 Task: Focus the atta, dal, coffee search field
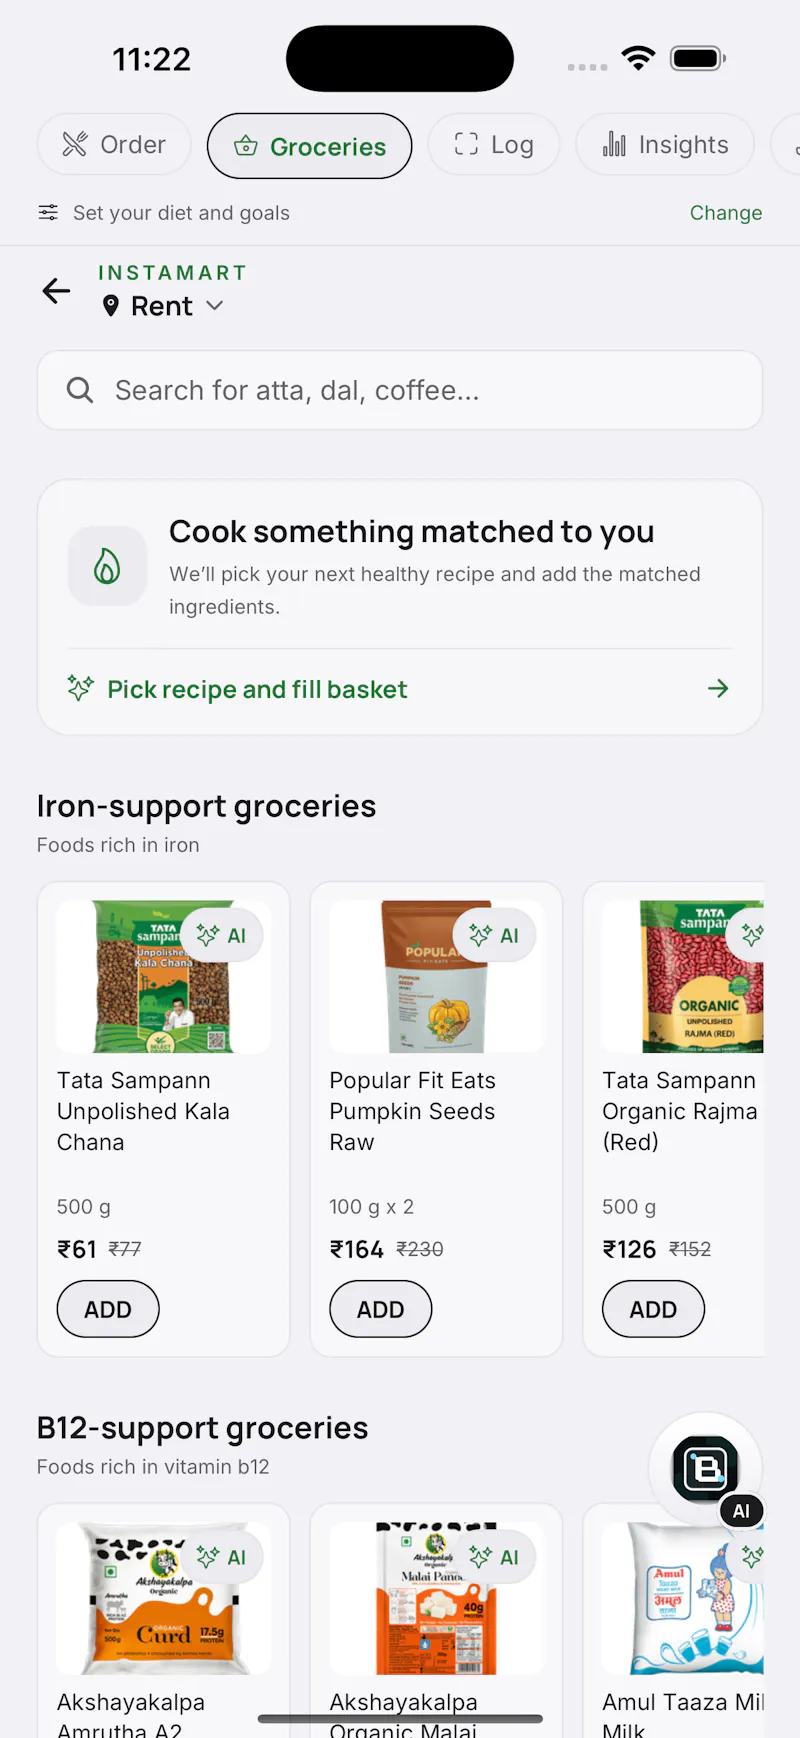click(x=400, y=390)
